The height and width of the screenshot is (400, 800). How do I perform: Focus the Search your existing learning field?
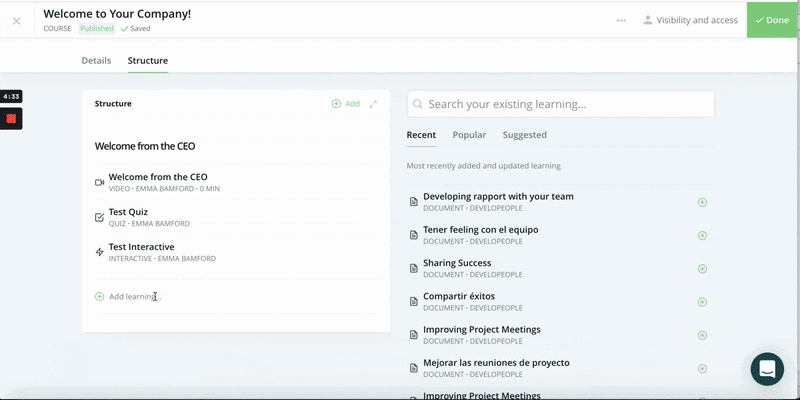tap(561, 104)
